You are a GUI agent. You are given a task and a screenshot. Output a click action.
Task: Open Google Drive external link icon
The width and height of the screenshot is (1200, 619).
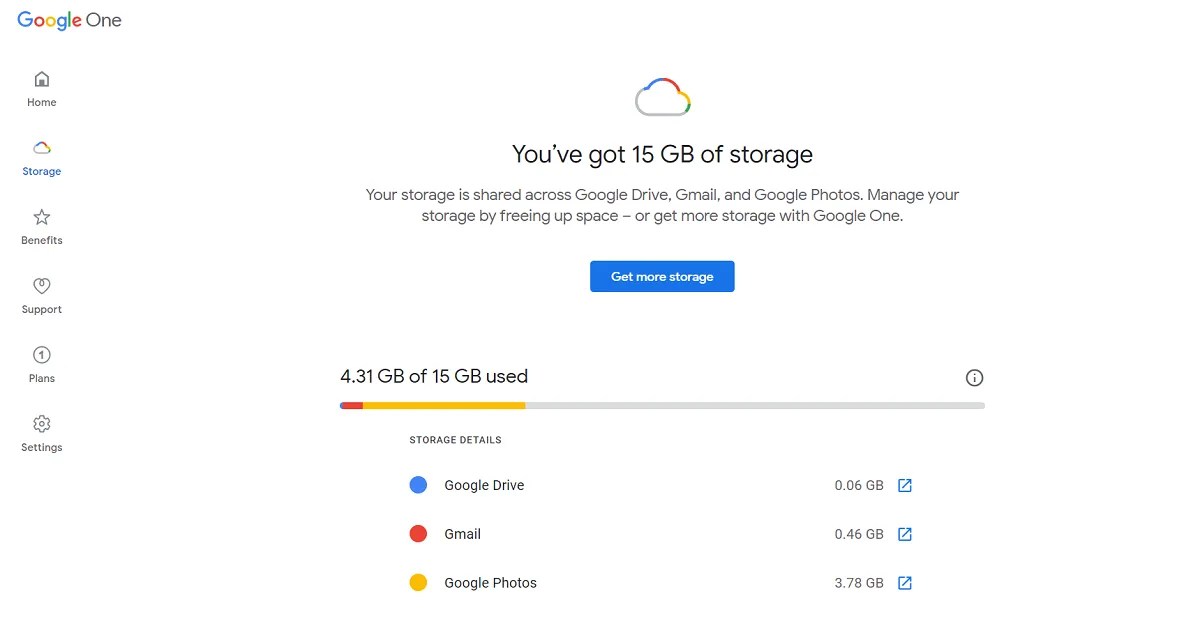click(x=904, y=486)
